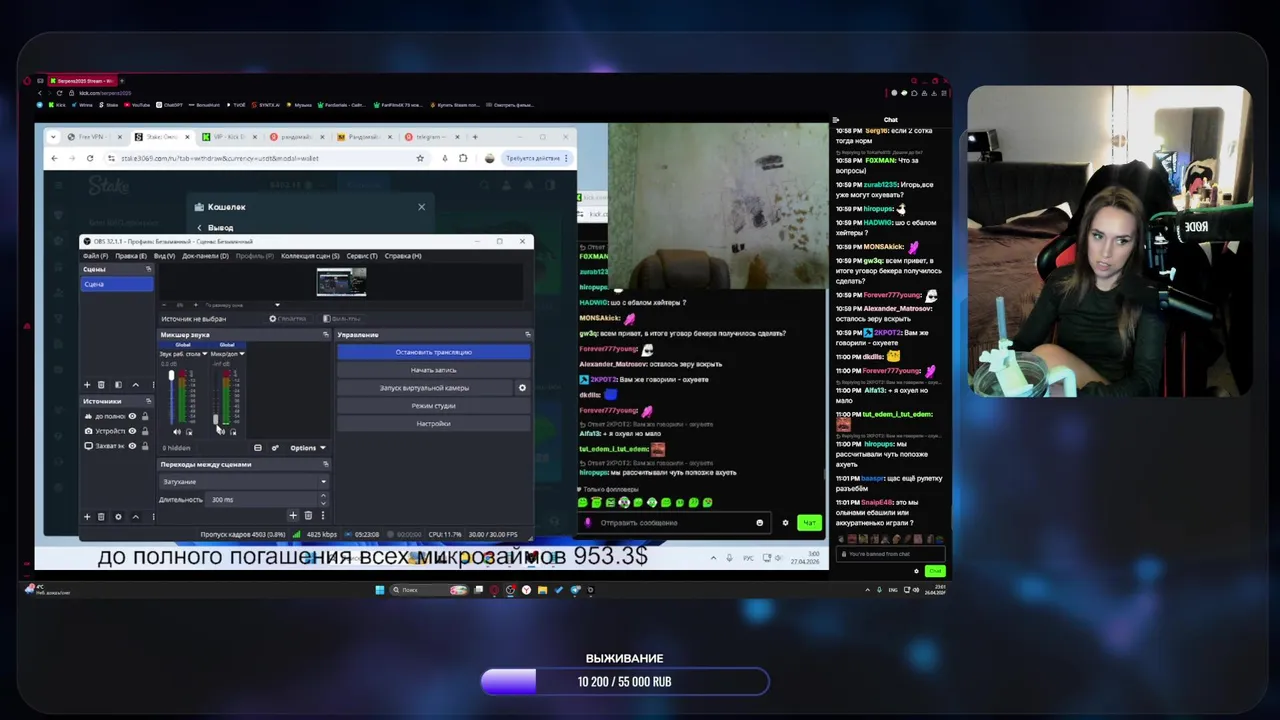Open the Затухание transition dropdown
Viewport: 1280px width, 720px height.
(244, 482)
